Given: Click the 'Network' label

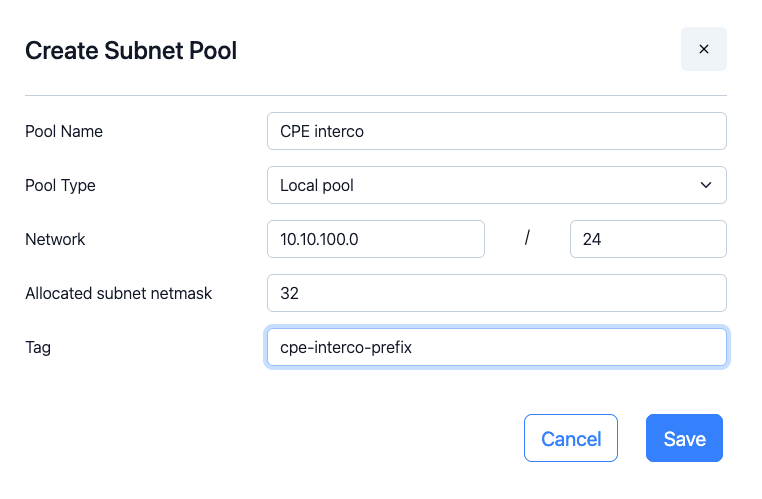Looking at the screenshot, I should pyautogui.click(x=55, y=240).
